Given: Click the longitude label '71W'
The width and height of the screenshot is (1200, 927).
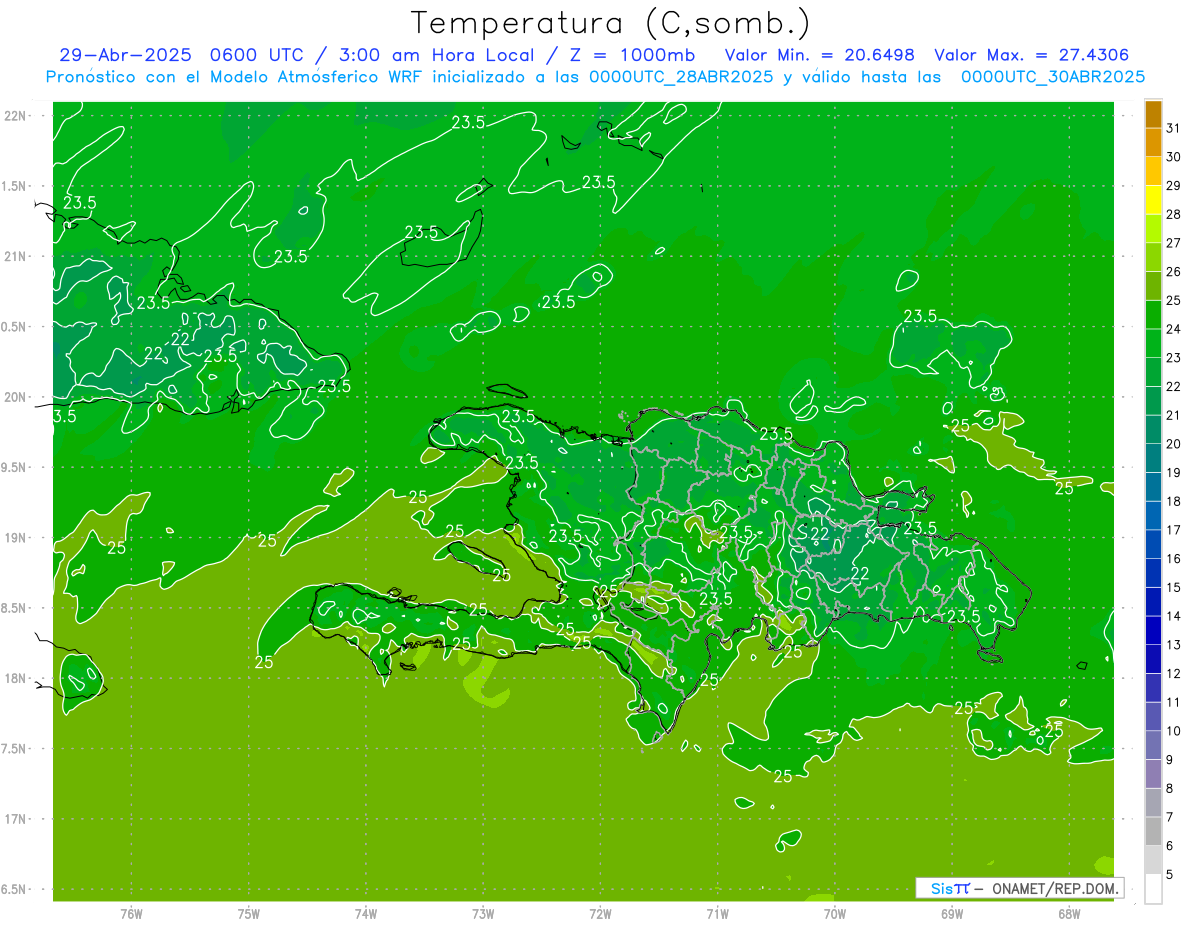Looking at the screenshot, I should point(717,914).
